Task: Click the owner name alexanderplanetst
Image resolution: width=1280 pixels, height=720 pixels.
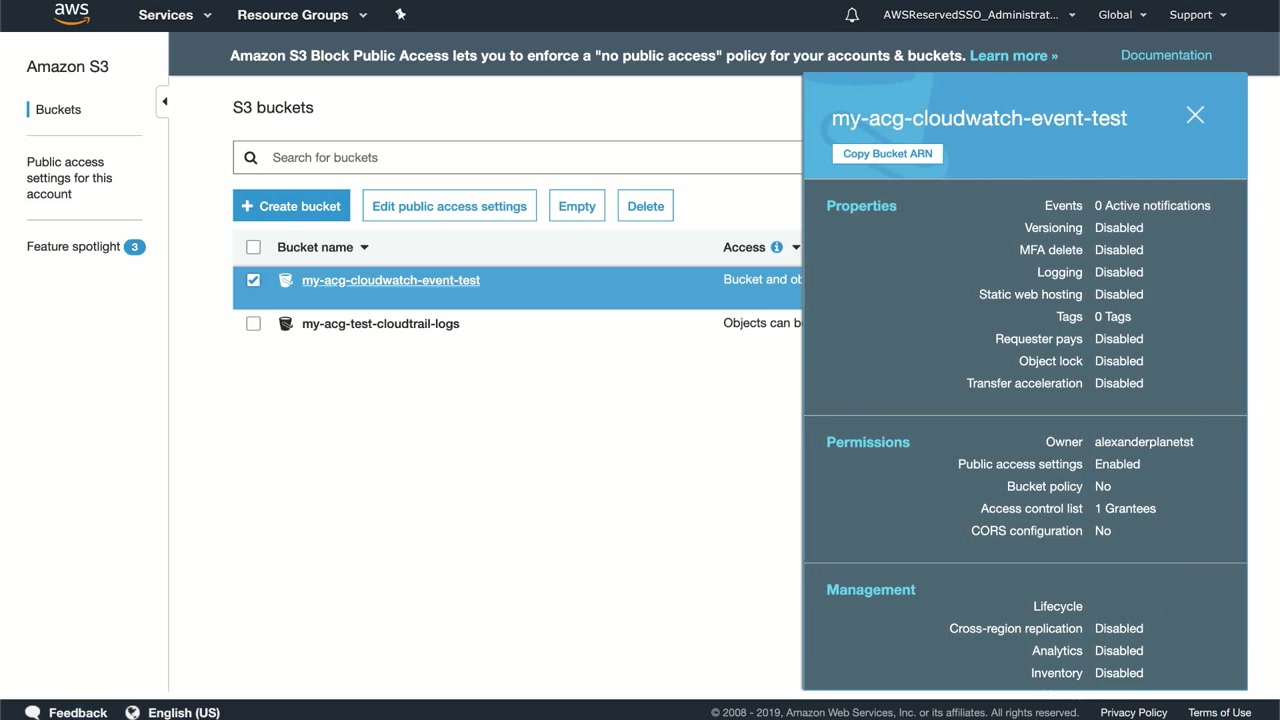Action: (1144, 442)
